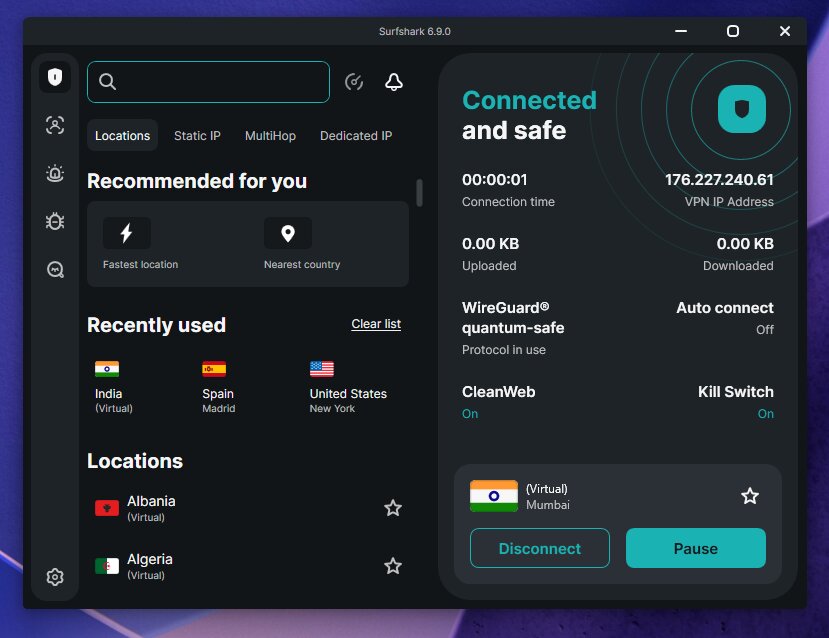This screenshot has width=829, height=638.
Task: Select the Spain flag in Recently used
Action: (214, 369)
